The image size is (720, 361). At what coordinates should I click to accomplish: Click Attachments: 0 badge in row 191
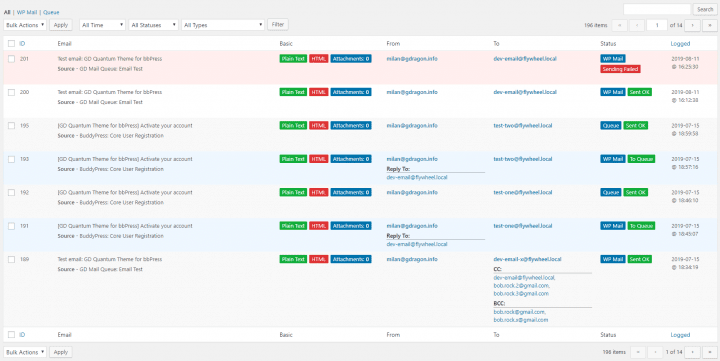(x=351, y=226)
